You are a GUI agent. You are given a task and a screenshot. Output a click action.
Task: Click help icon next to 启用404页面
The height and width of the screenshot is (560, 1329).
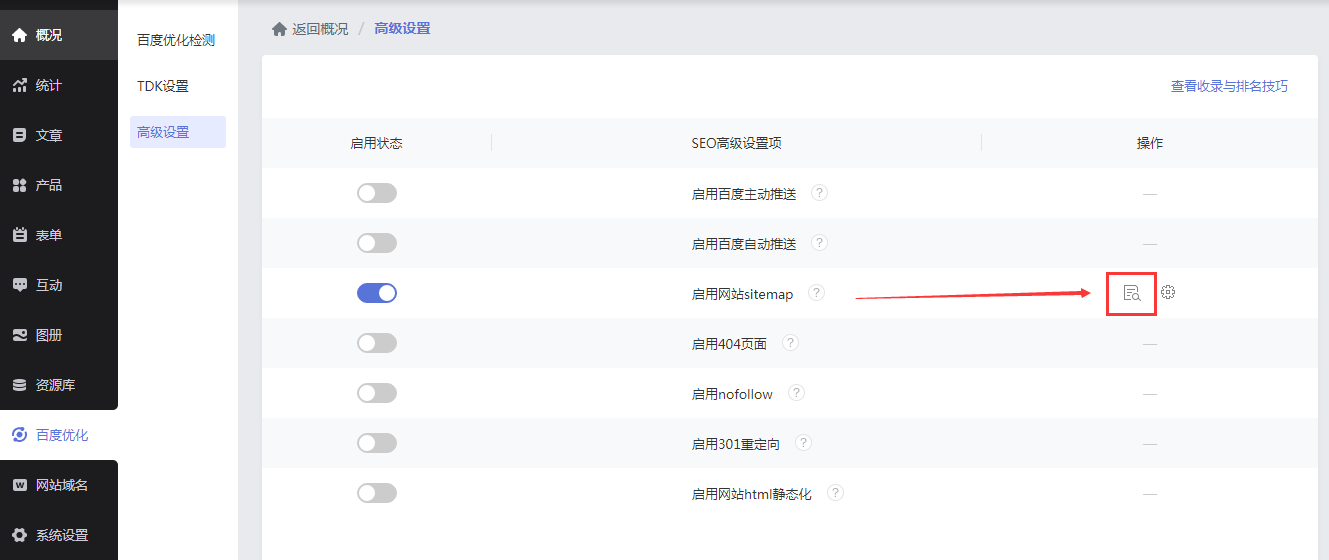click(790, 343)
